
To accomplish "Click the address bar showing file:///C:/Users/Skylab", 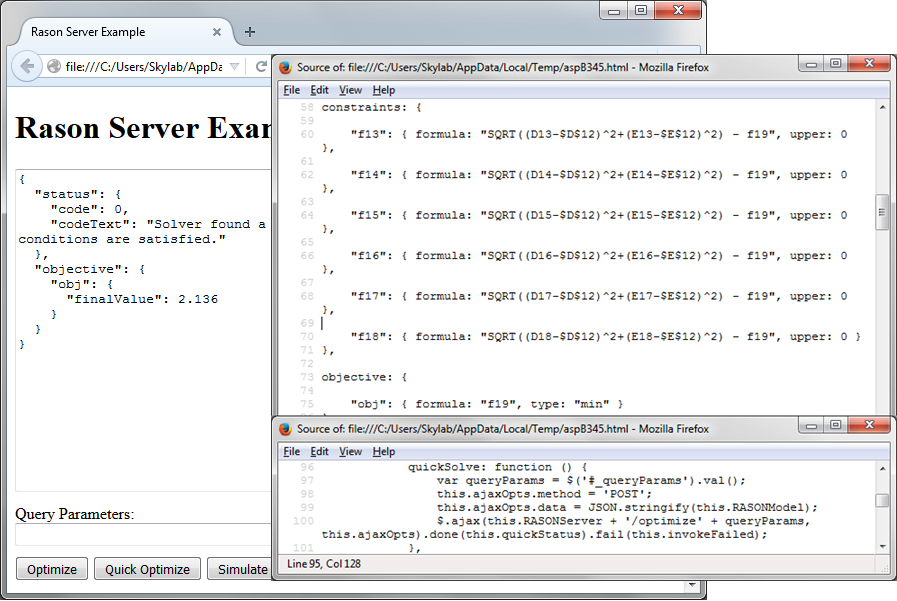I will tap(144, 67).
